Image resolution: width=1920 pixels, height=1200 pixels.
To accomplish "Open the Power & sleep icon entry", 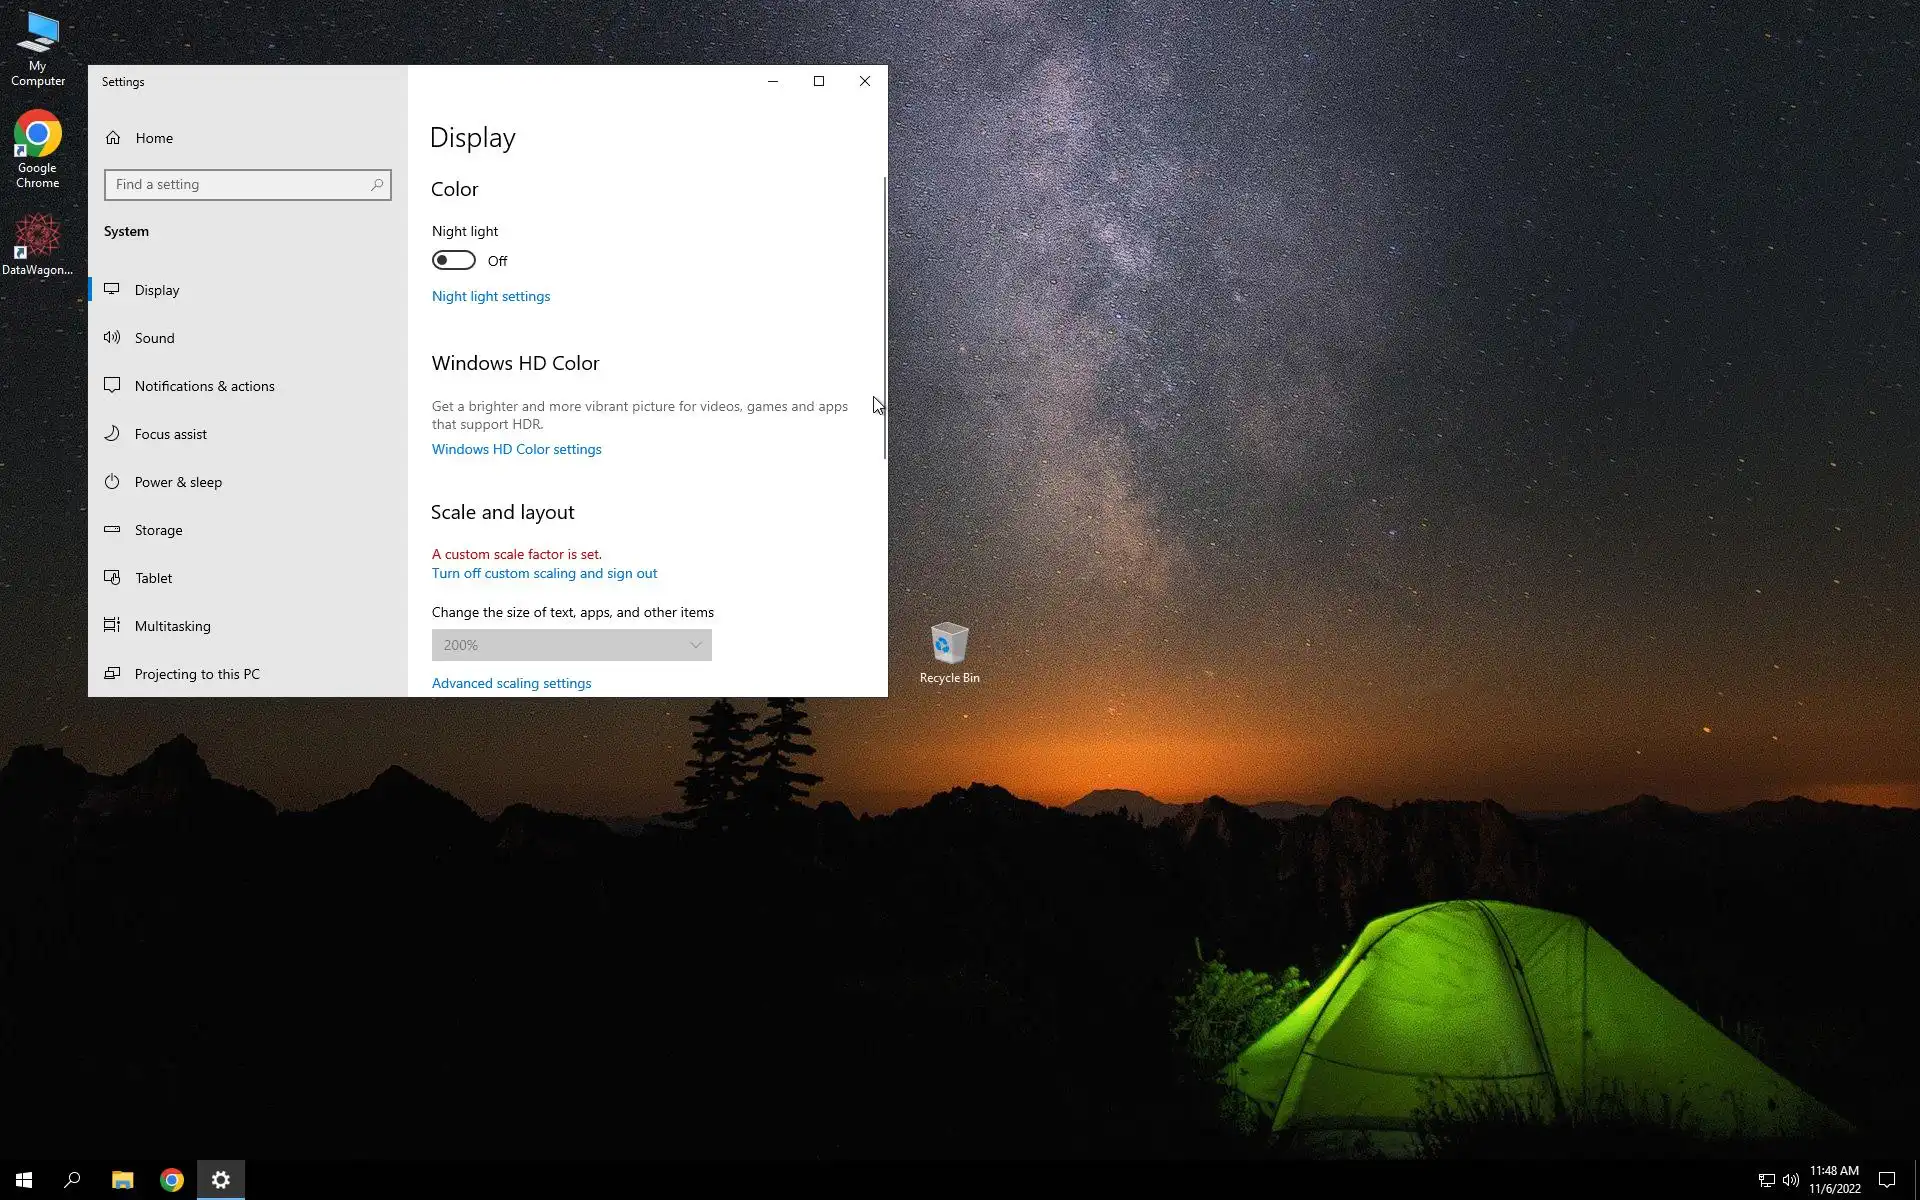I will (x=112, y=482).
